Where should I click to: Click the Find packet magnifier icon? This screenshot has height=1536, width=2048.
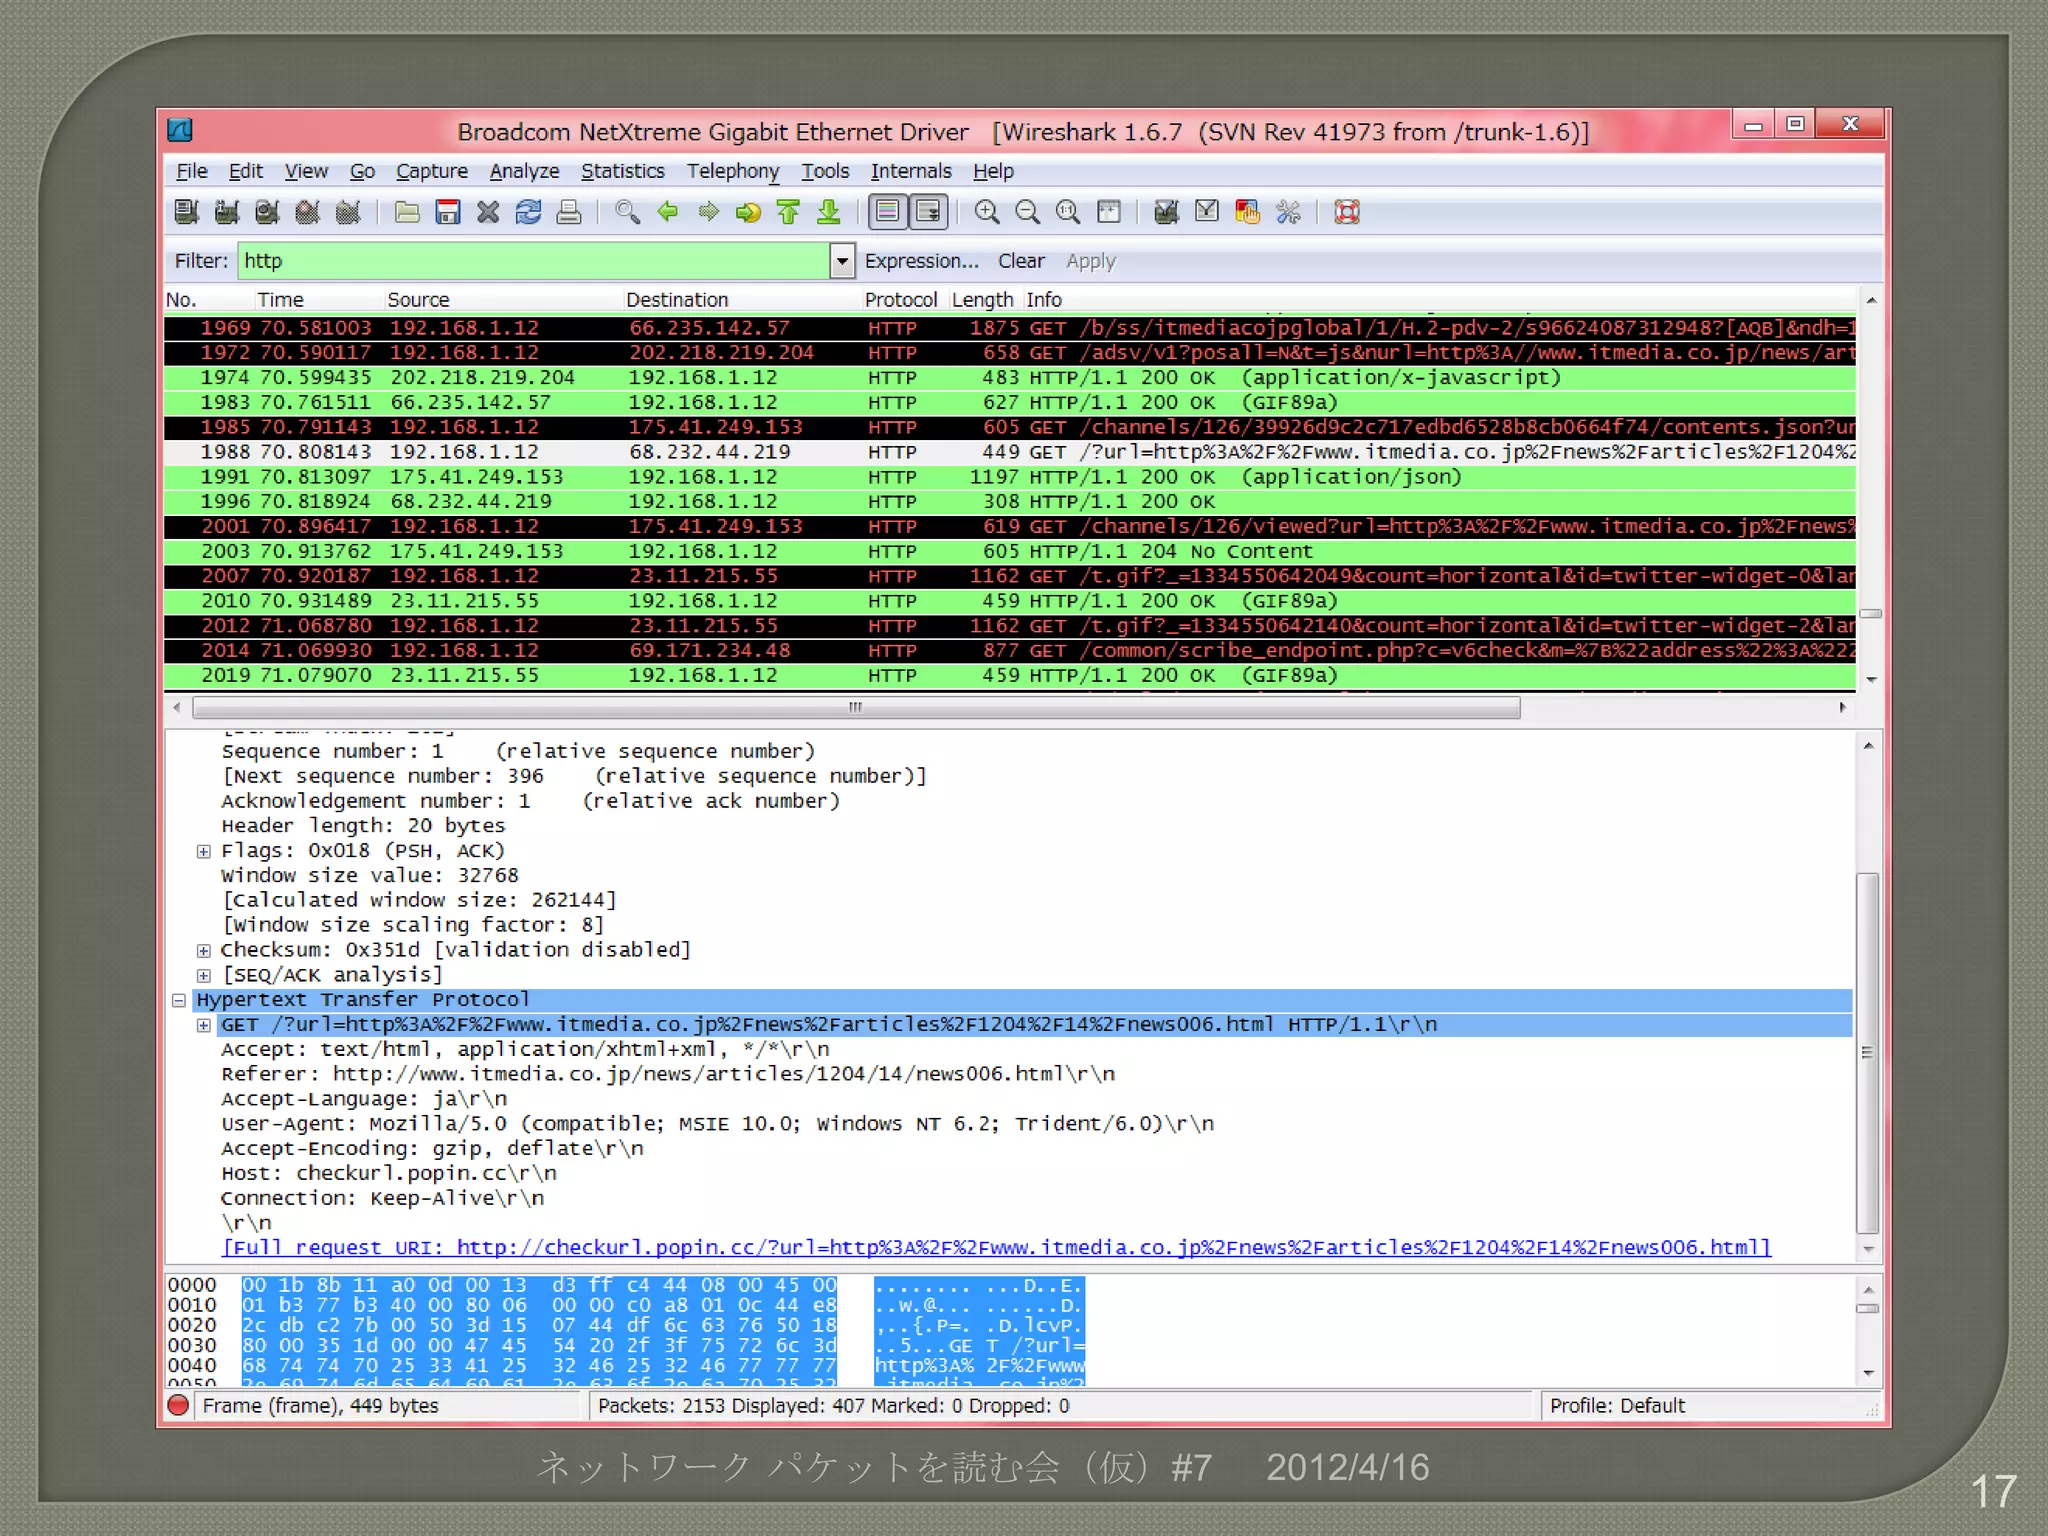(x=627, y=212)
